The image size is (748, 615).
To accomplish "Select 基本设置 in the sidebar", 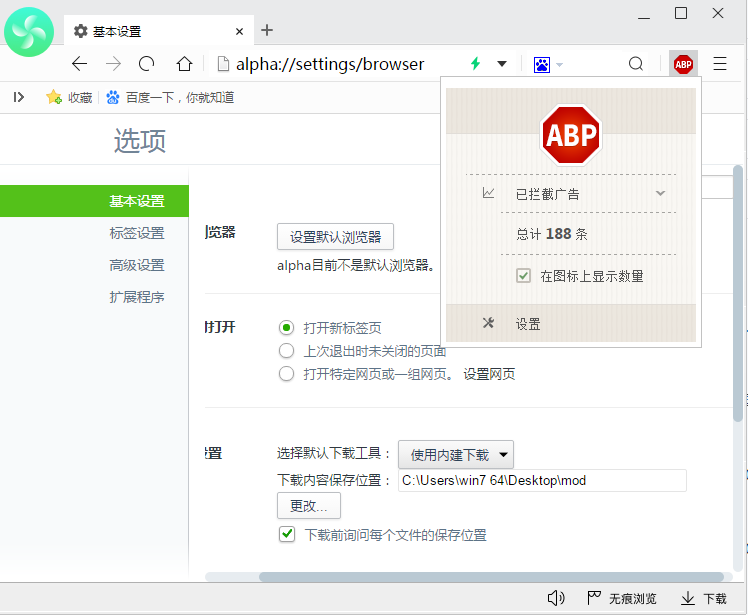I will coord(94,201).
